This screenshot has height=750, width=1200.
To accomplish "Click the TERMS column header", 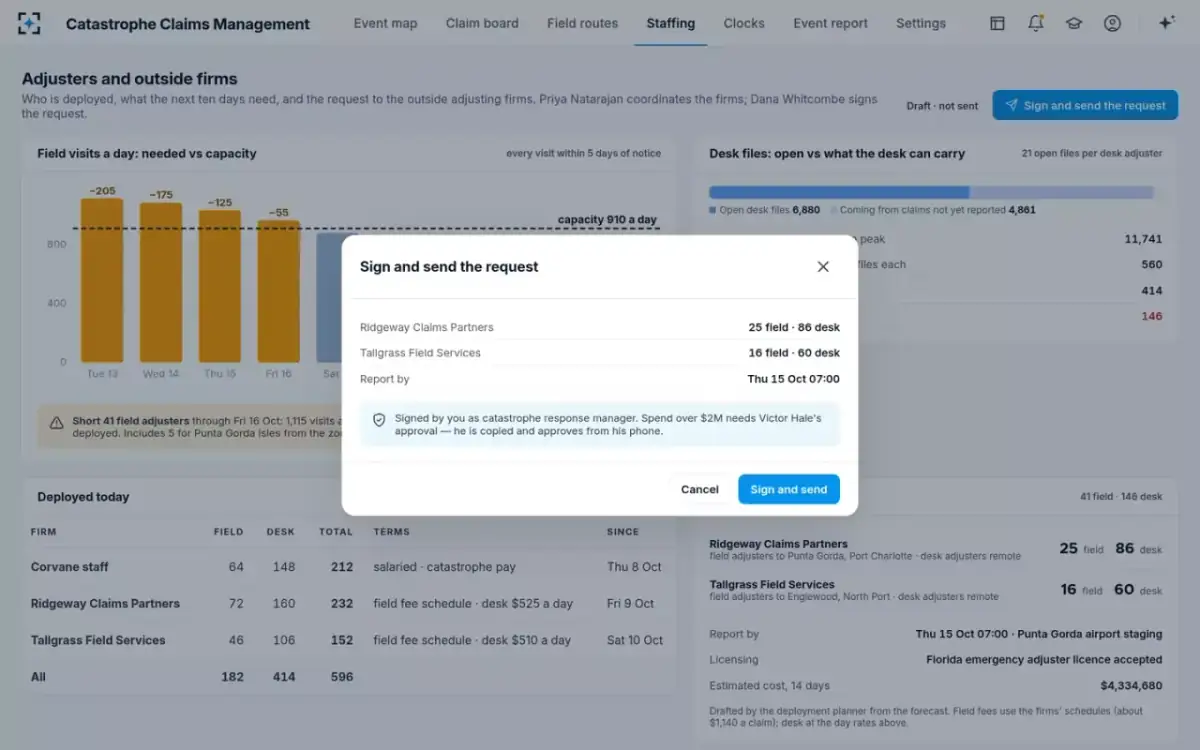I will point(392,532).
